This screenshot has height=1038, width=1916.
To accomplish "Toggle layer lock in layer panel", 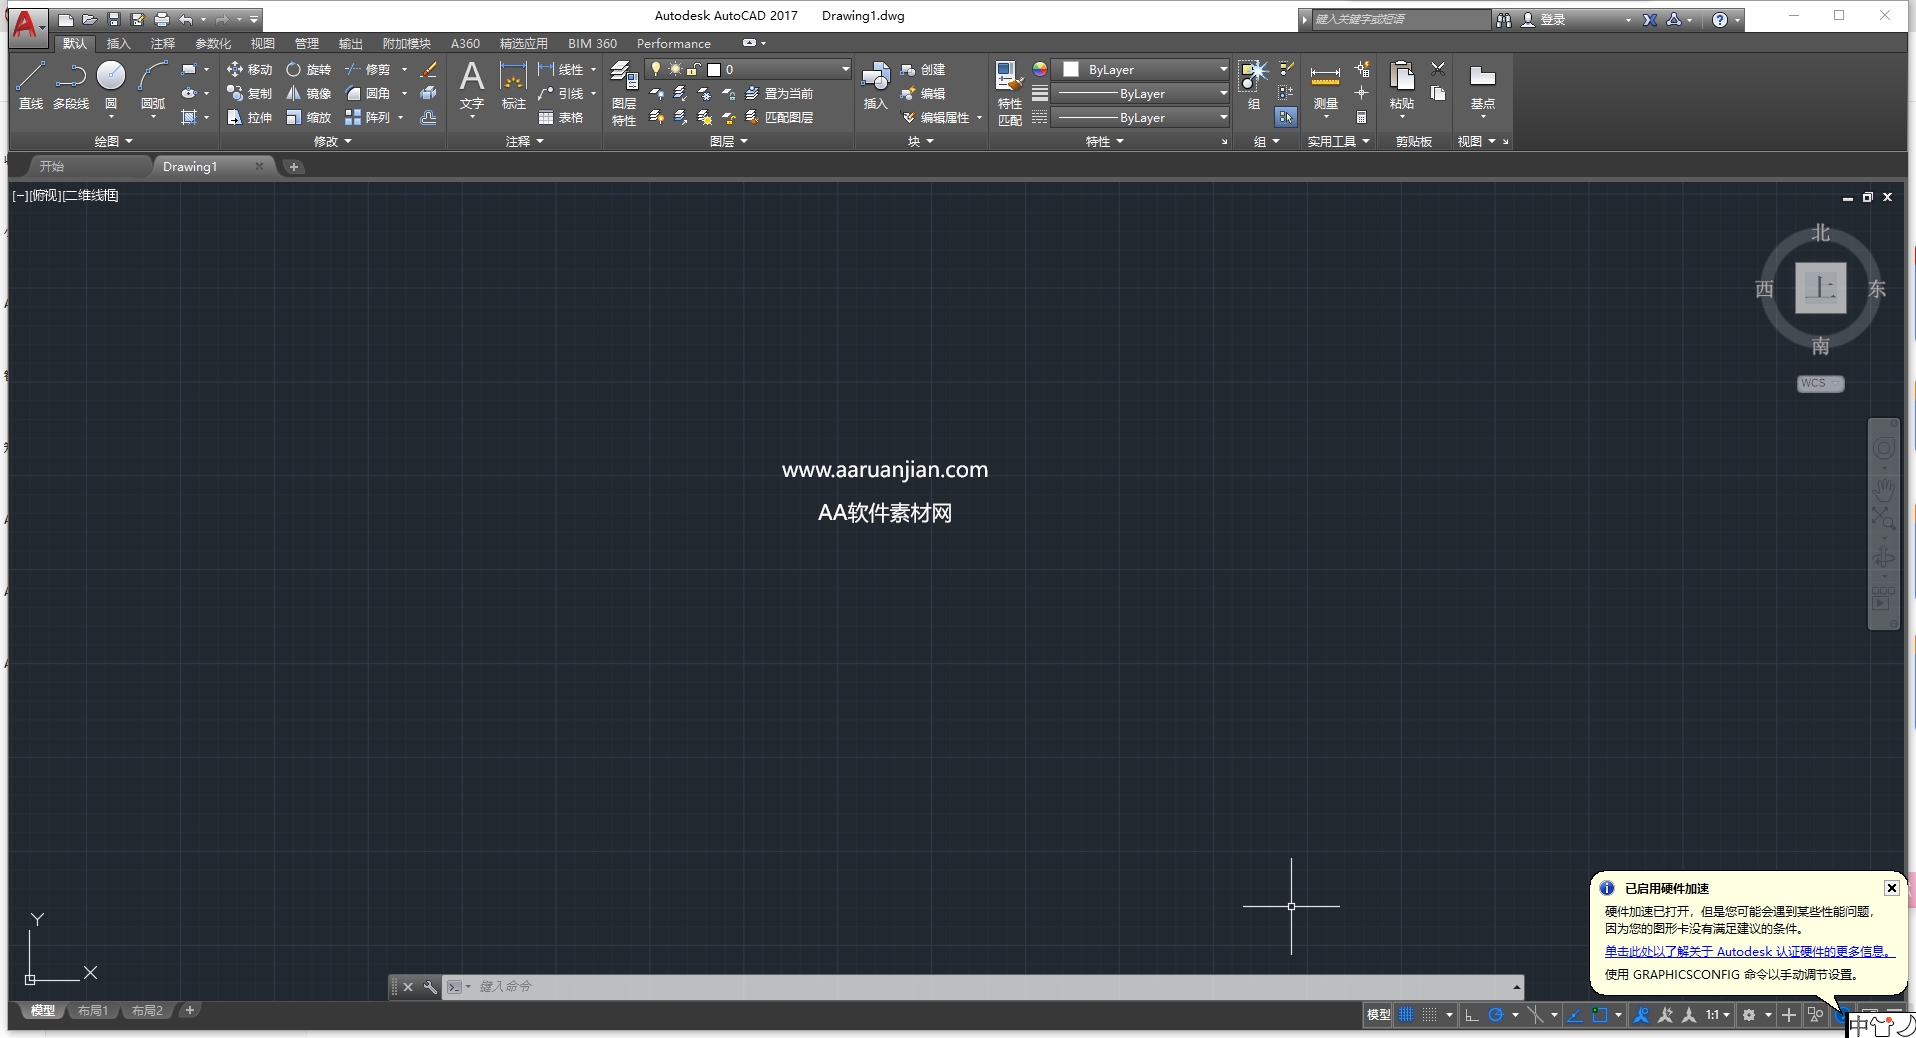I will click(x=693, y=69).
